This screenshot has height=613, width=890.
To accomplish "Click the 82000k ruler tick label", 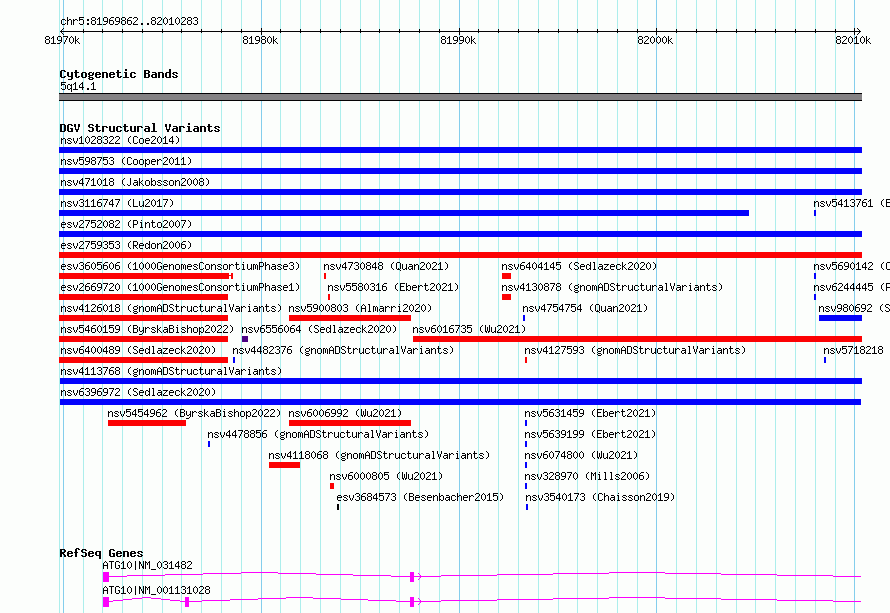I will click(655, 40).
